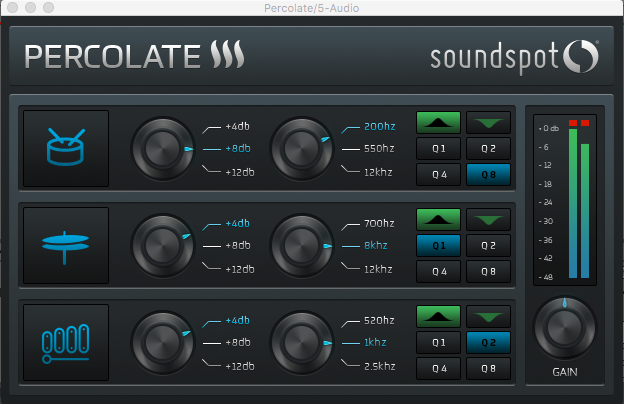Enable Q1 in drum row

(x=438, y=148)
